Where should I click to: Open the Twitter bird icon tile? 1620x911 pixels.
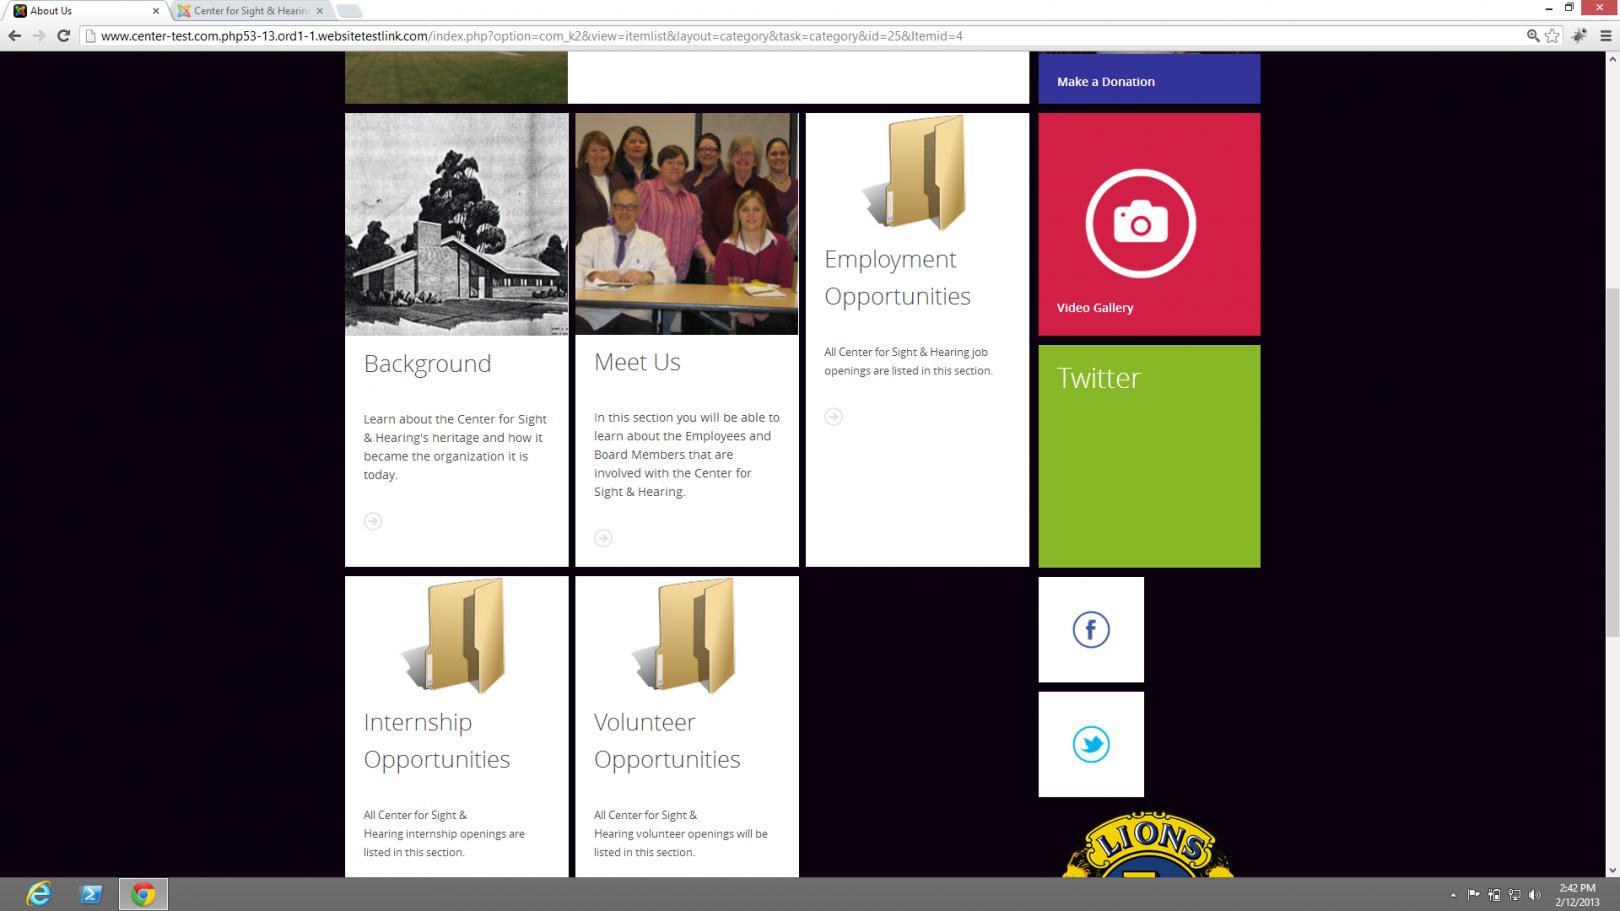(1091, 745)
